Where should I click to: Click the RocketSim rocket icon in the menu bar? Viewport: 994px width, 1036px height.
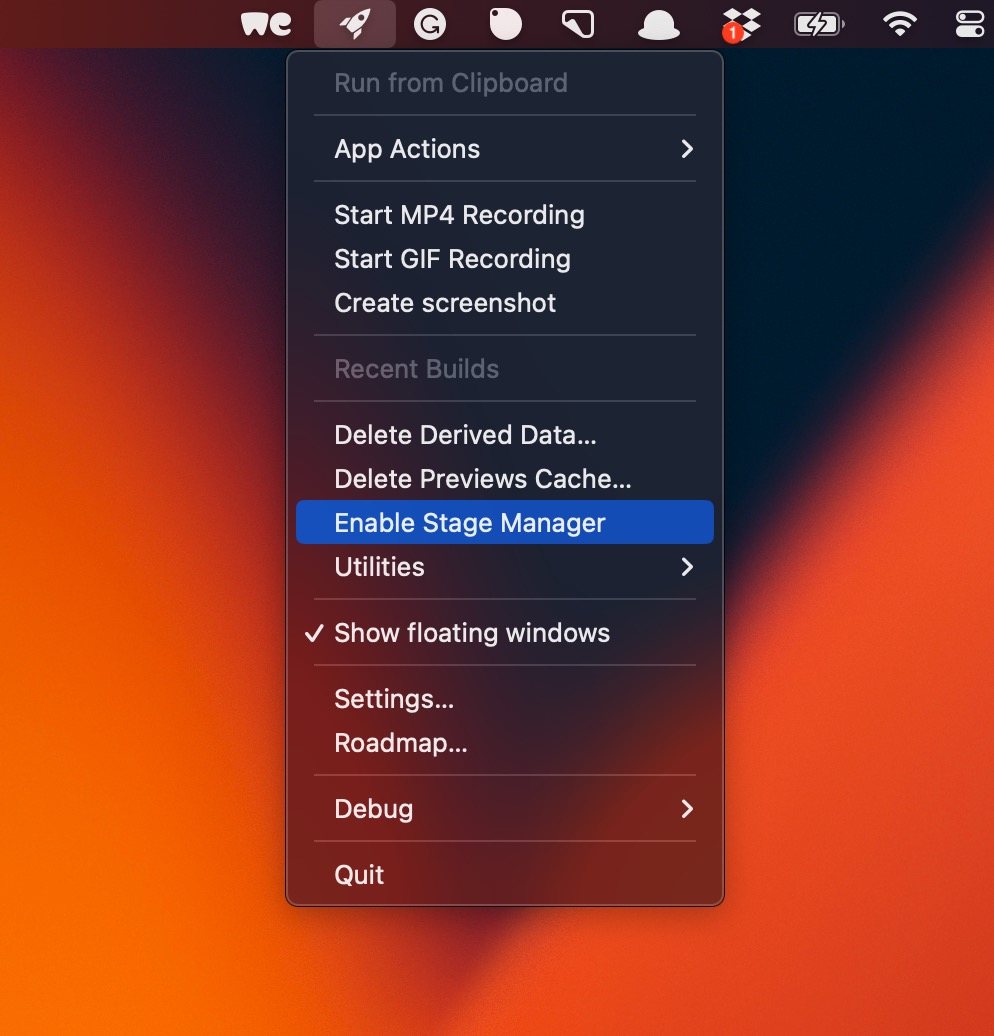click(354, 23)
